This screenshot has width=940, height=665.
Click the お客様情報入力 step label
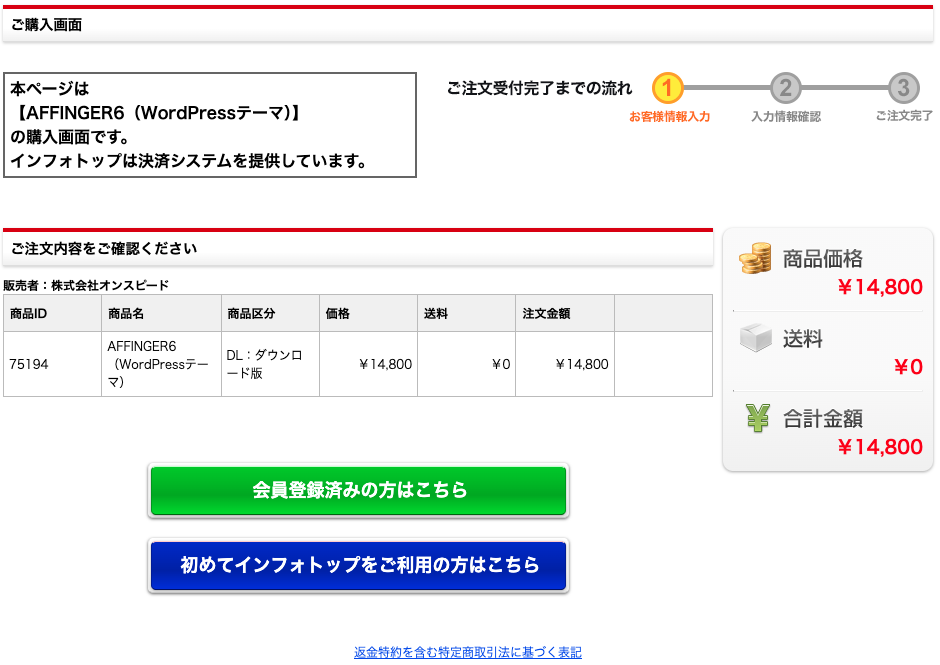(x=669, y=117)
